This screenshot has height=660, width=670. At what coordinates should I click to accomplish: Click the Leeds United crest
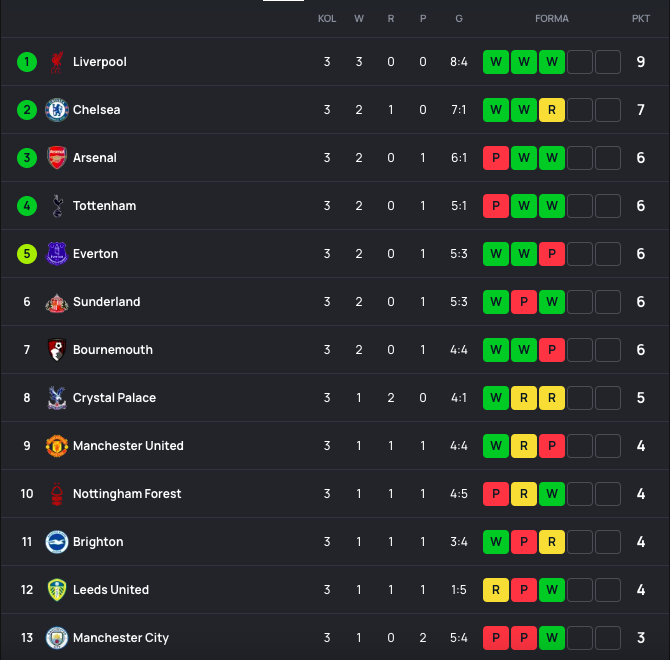coord(57,590)
